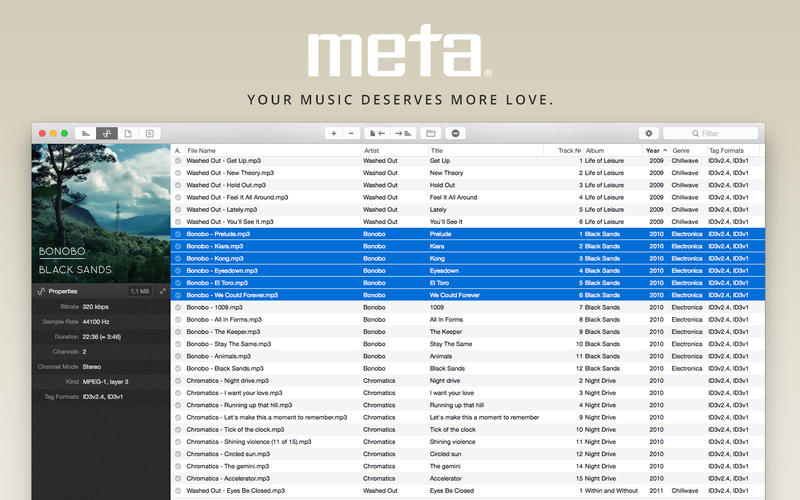Click the tags to file name icon
Image resolution: width=800 pixels, height=500 pixels.
tap(403, 133)
